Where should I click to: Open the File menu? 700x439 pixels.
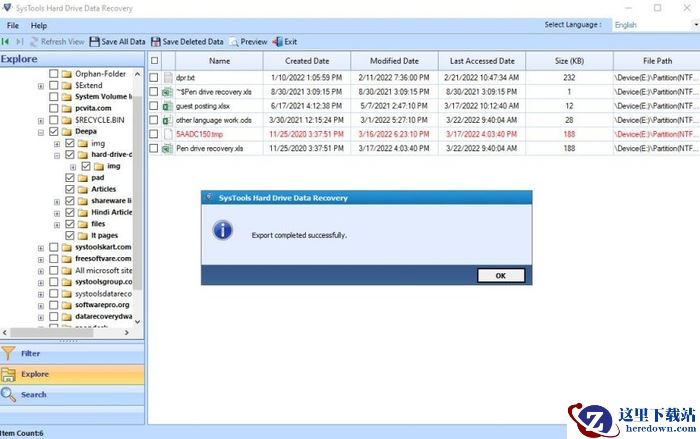(x=13, y=25)
